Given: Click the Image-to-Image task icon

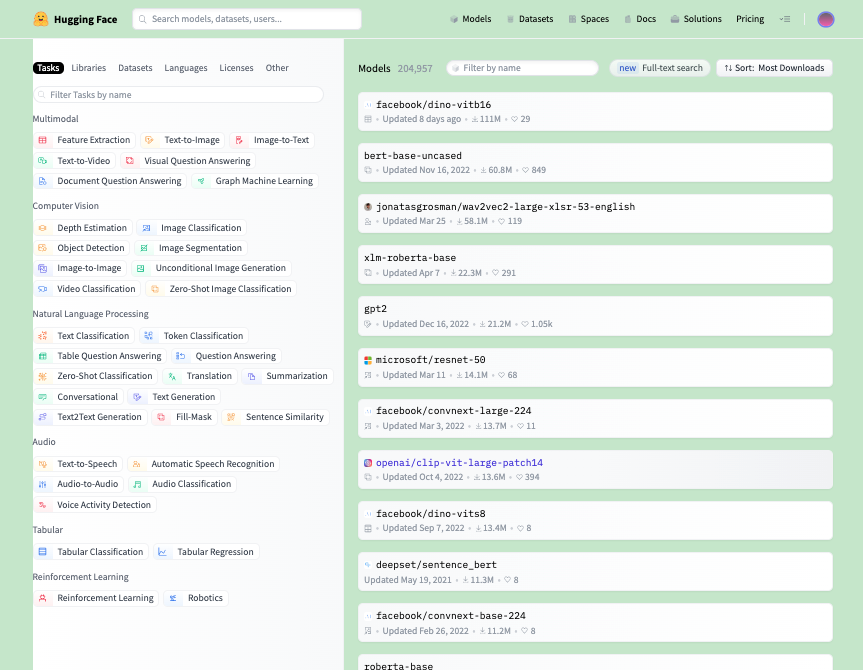Looking at the screenshot, I should 42,269.
